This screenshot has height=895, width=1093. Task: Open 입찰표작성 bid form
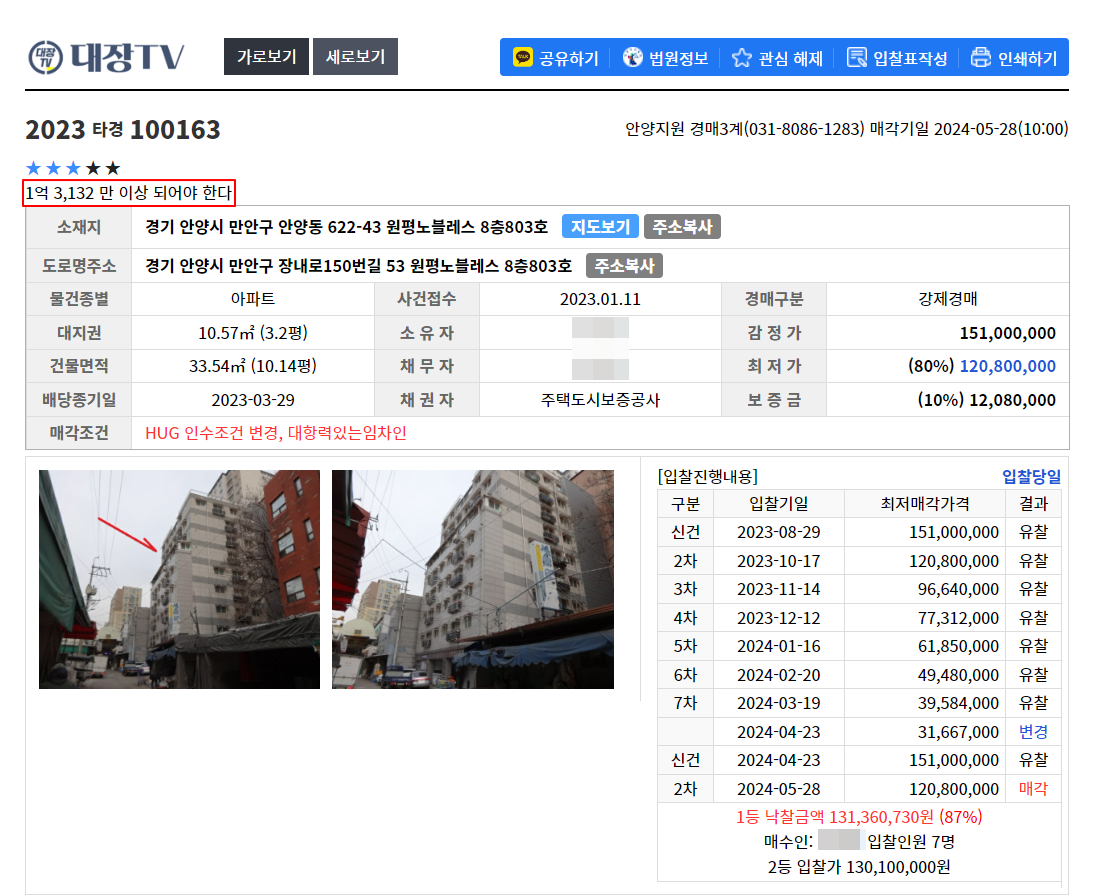[897, 58]
